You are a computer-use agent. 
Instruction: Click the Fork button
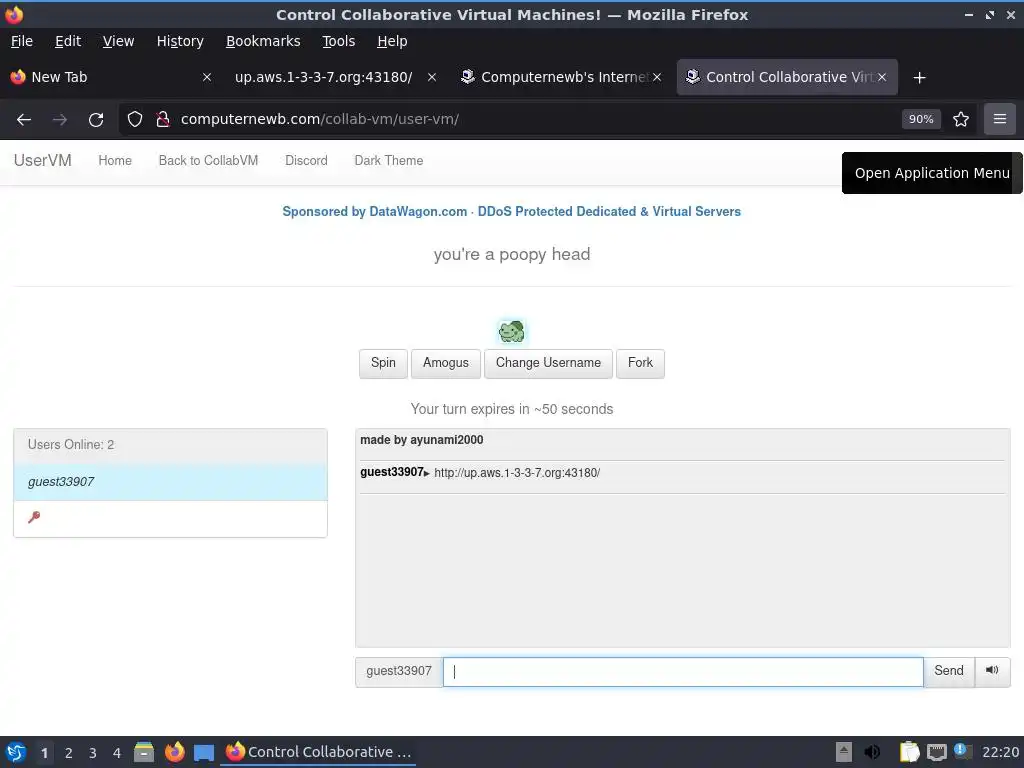point(640,363)
